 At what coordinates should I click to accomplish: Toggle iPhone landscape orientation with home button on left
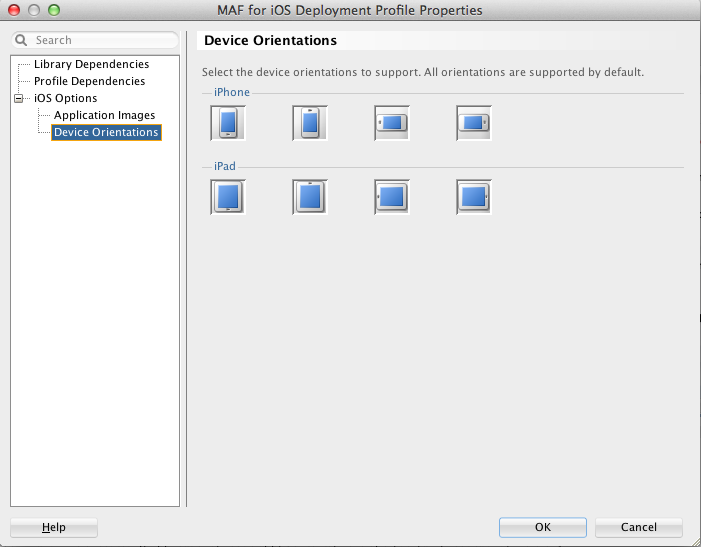click(x=392, y=123)
